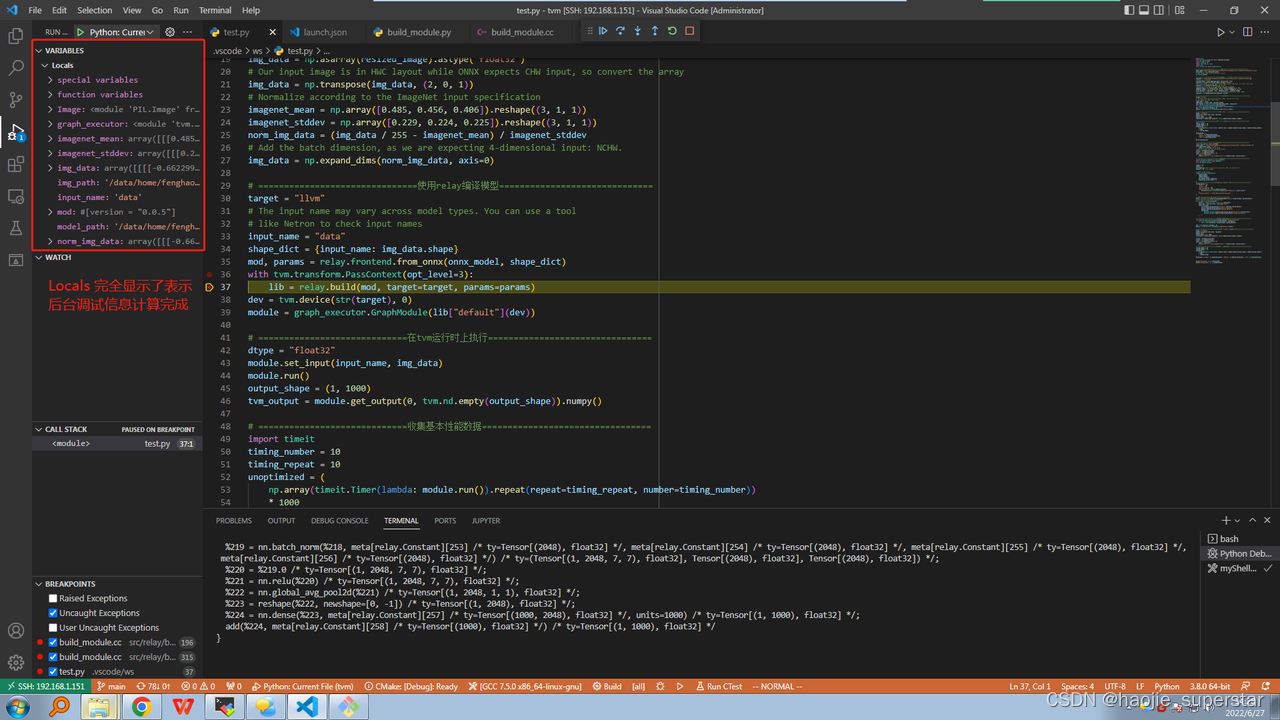Open the Explorer view in the activity bar
This screenshot has width=1280, height=720.
[x=16, y=36]
